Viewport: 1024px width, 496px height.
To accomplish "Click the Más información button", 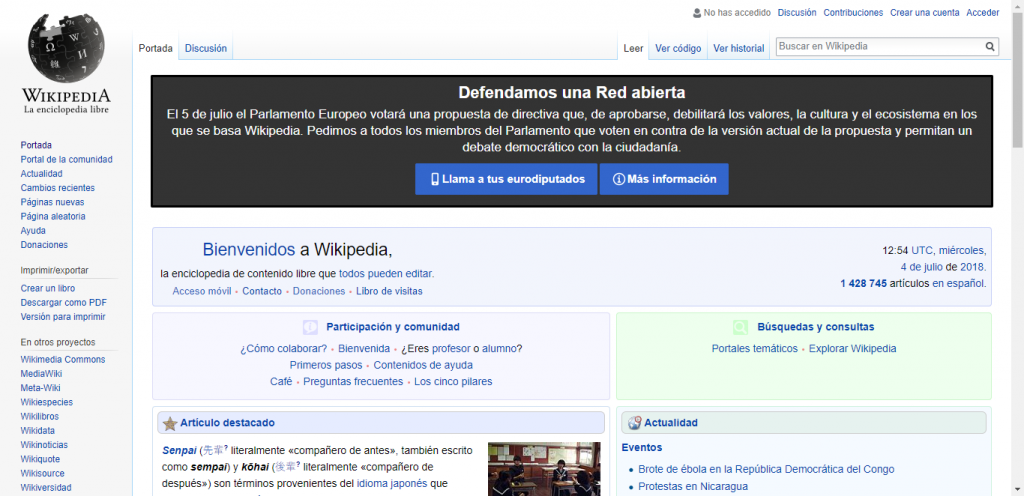I will 664,179.
